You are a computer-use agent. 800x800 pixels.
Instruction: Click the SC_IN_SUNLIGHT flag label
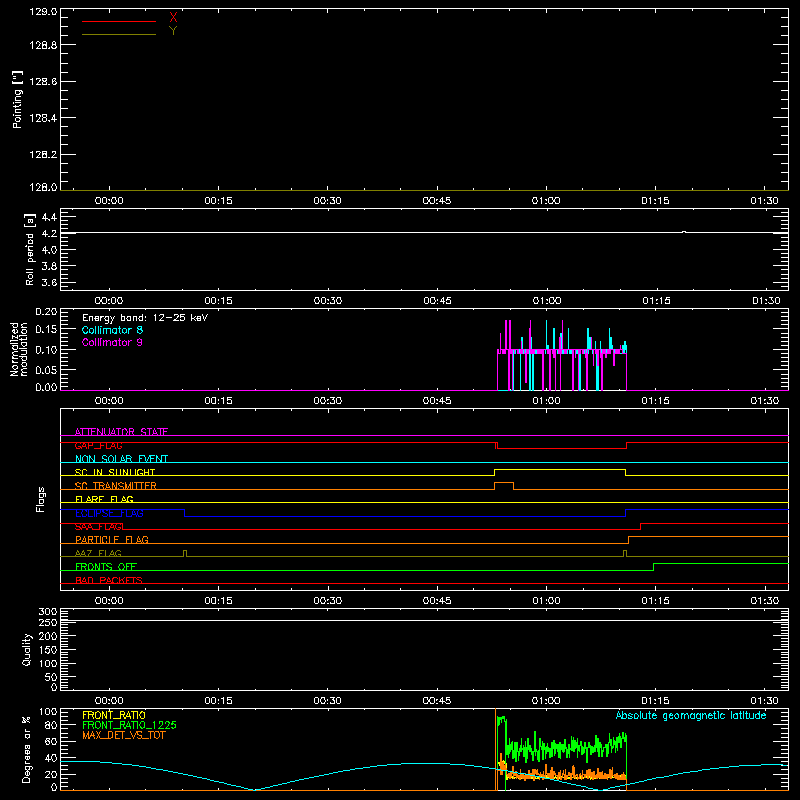click(x=115, y=472)
